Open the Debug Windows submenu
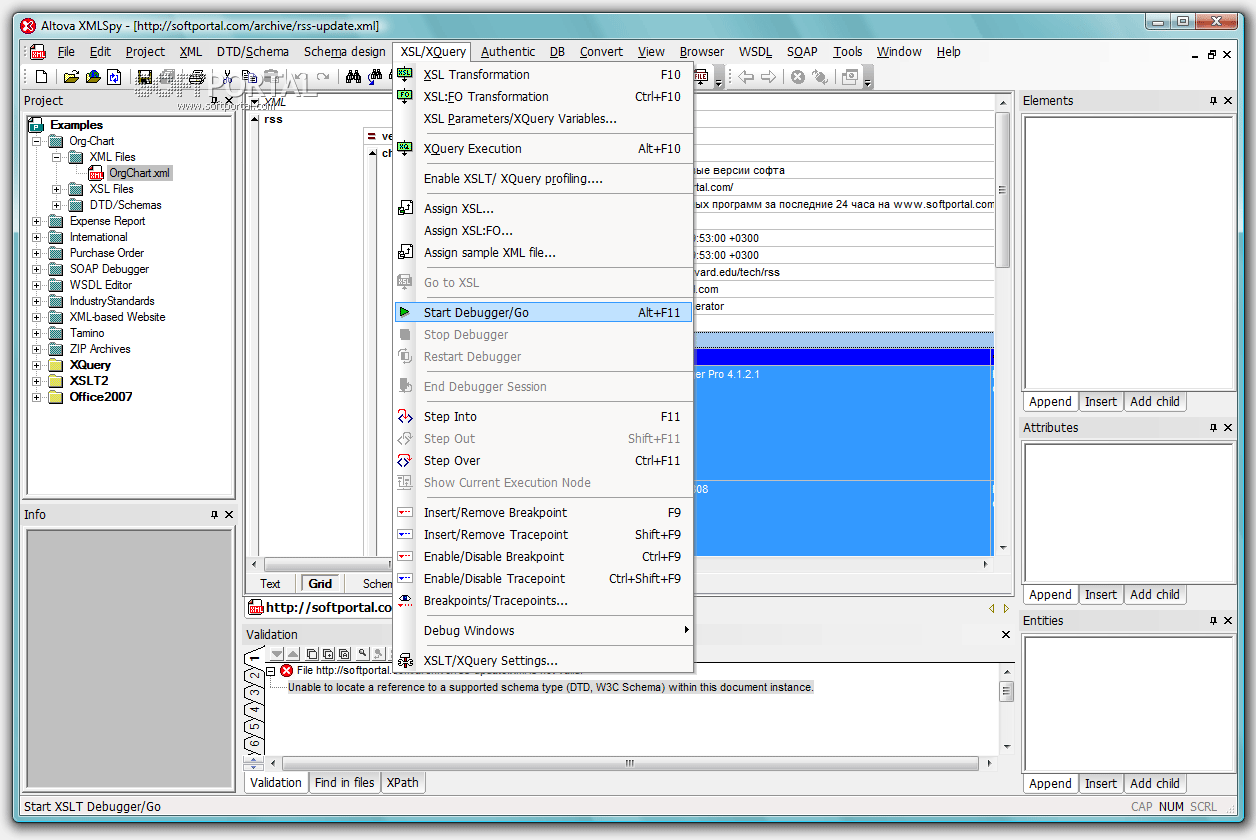This screenshot has width=1256, height=840. click(x=543, y=631)
